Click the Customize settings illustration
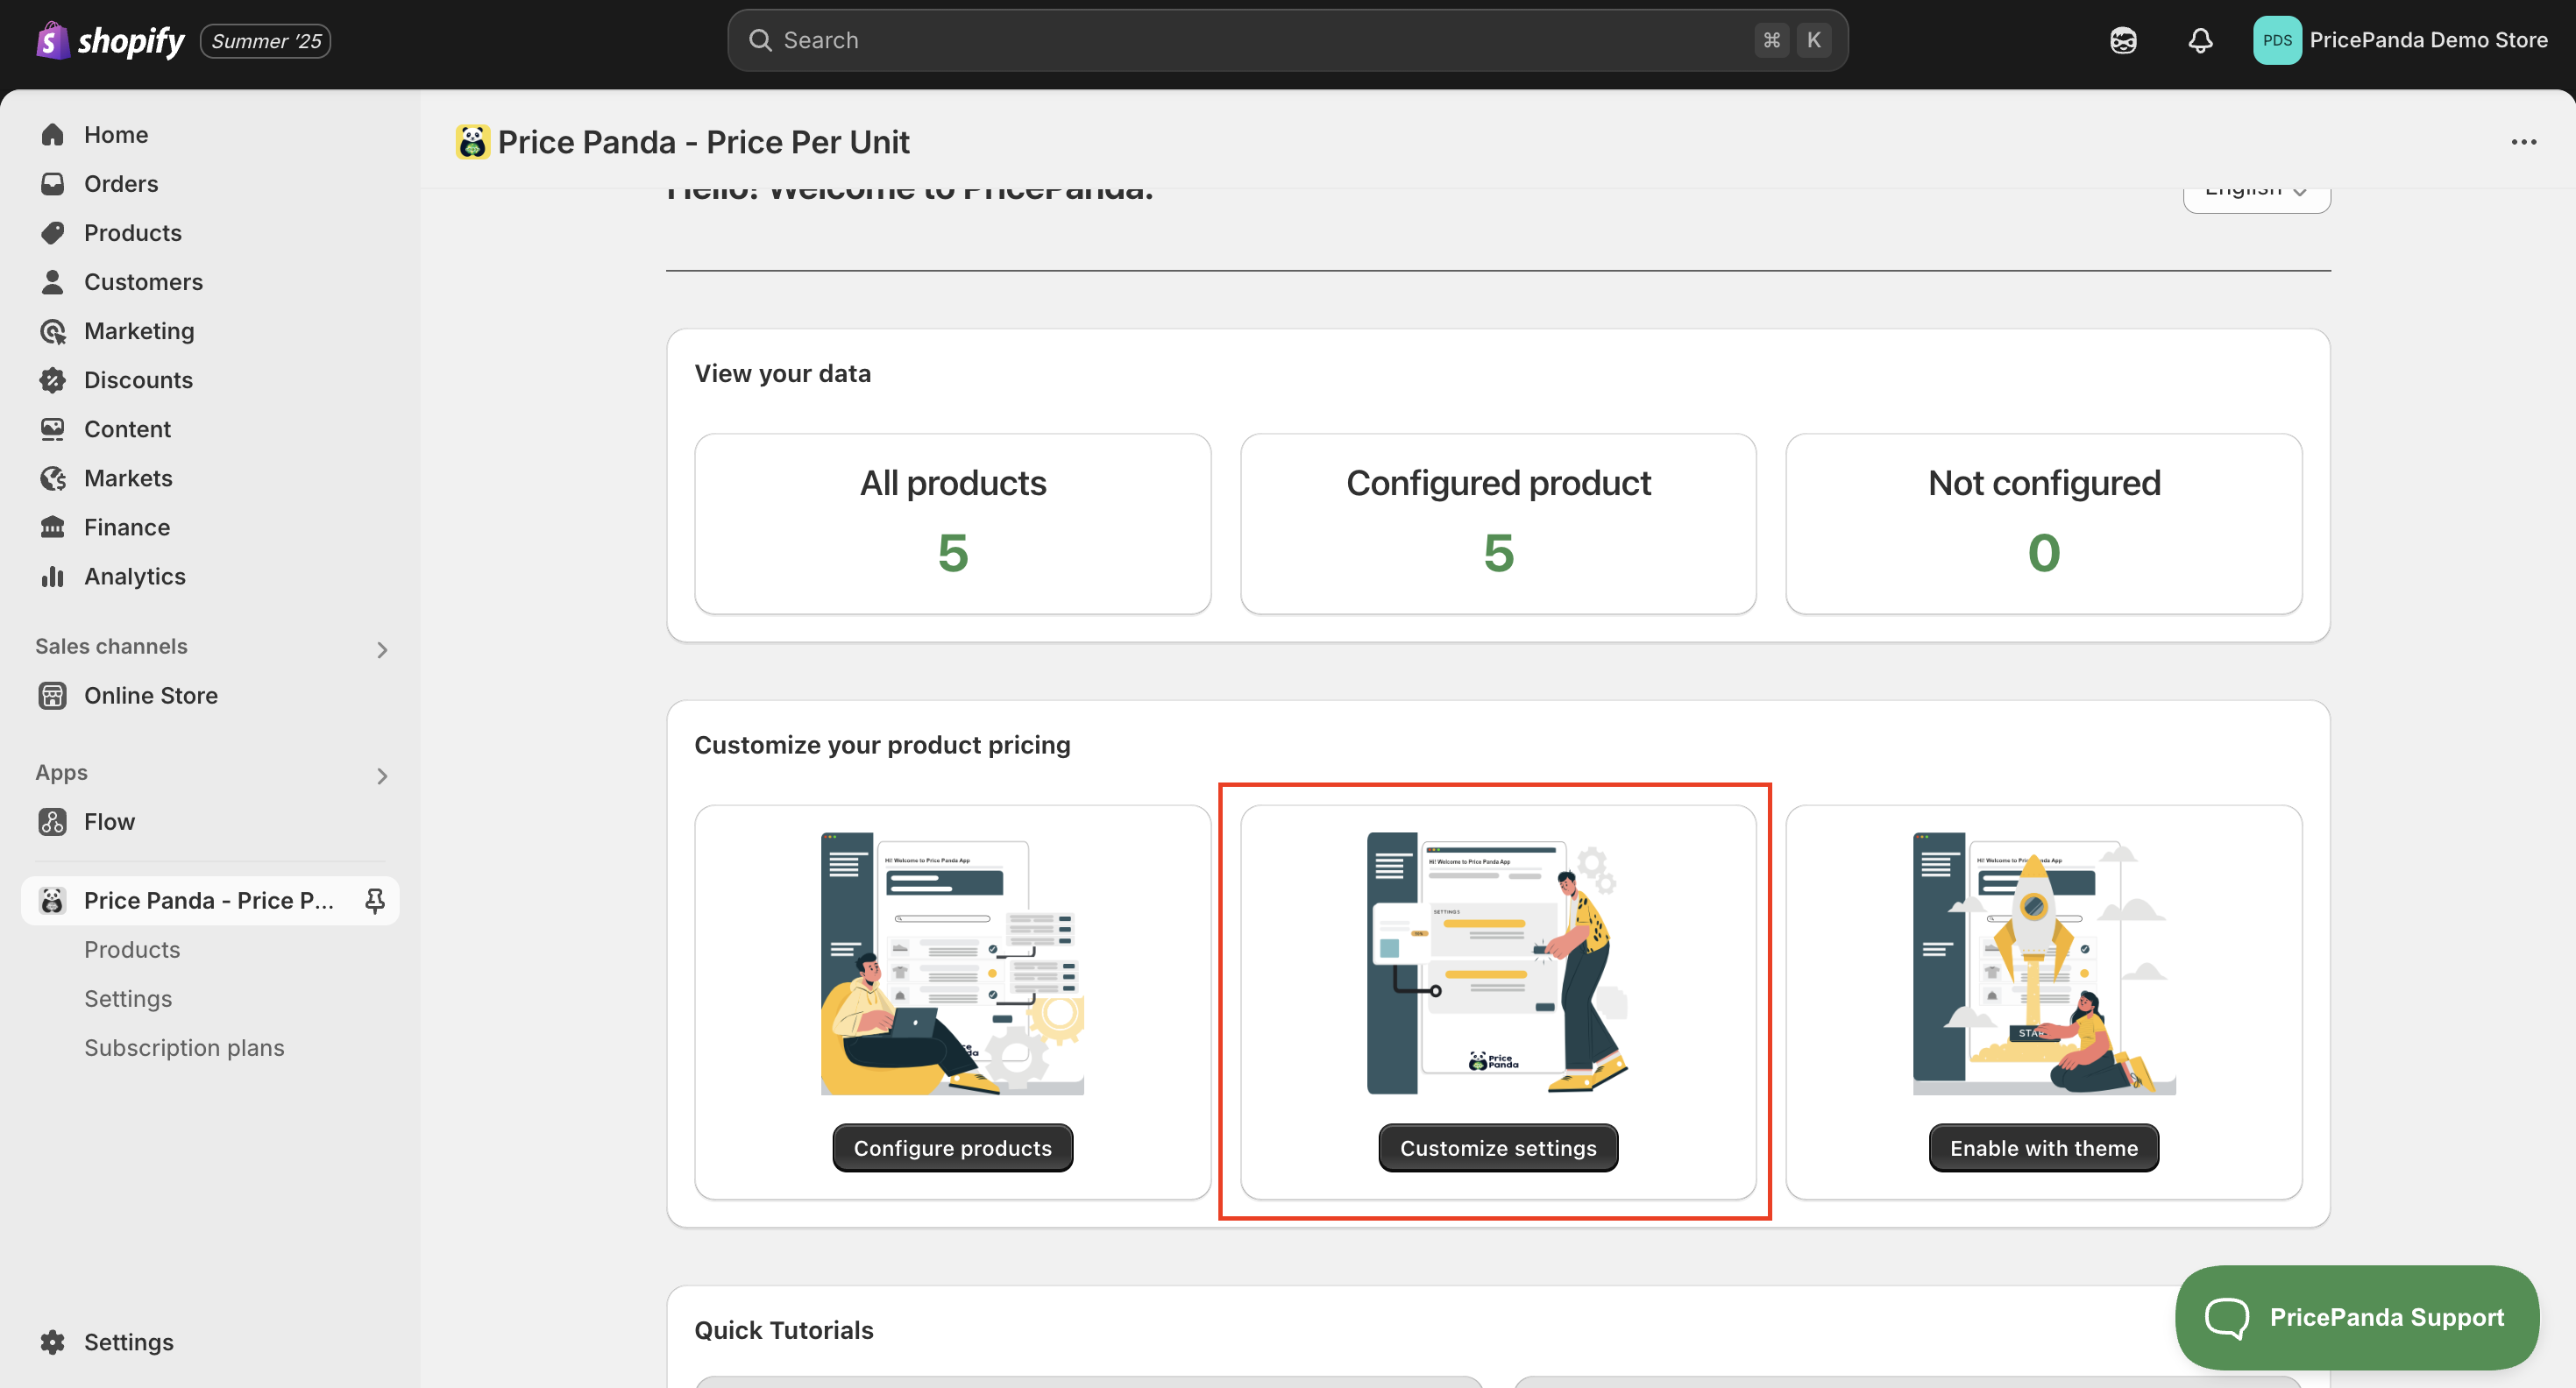Screen dimensions: 2576x1388 (x=1498, y=963)
